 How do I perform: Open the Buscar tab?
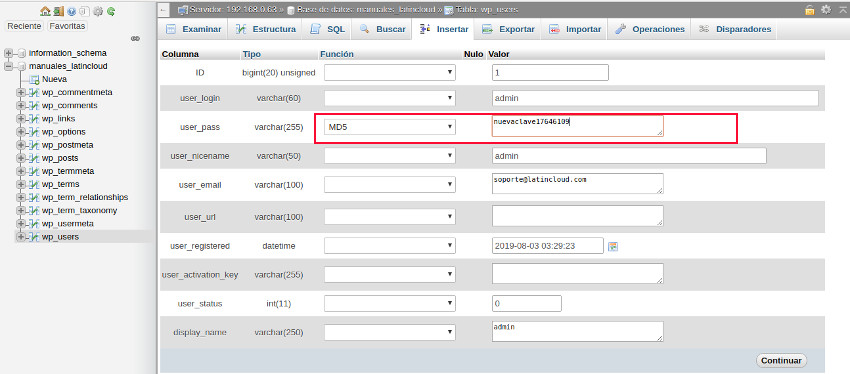(382, 29)
